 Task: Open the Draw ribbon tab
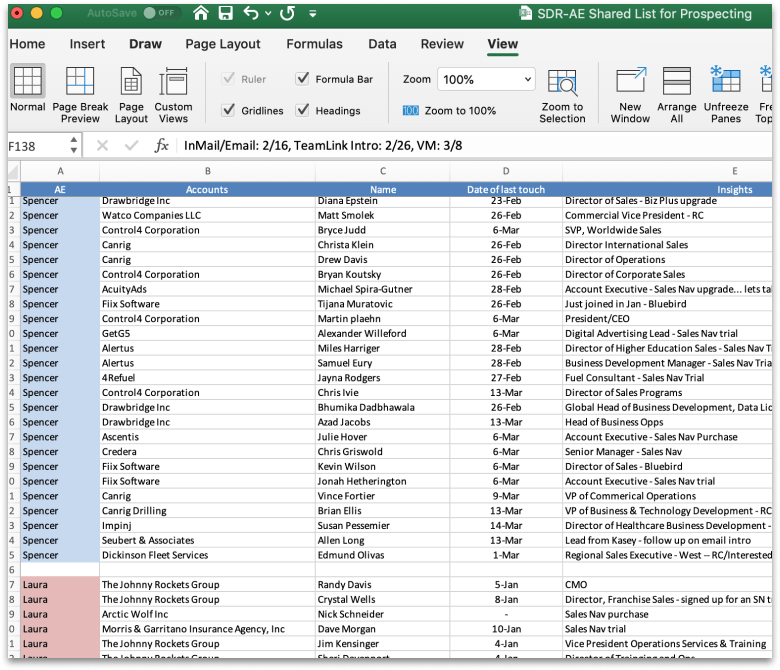pos(145,44)
